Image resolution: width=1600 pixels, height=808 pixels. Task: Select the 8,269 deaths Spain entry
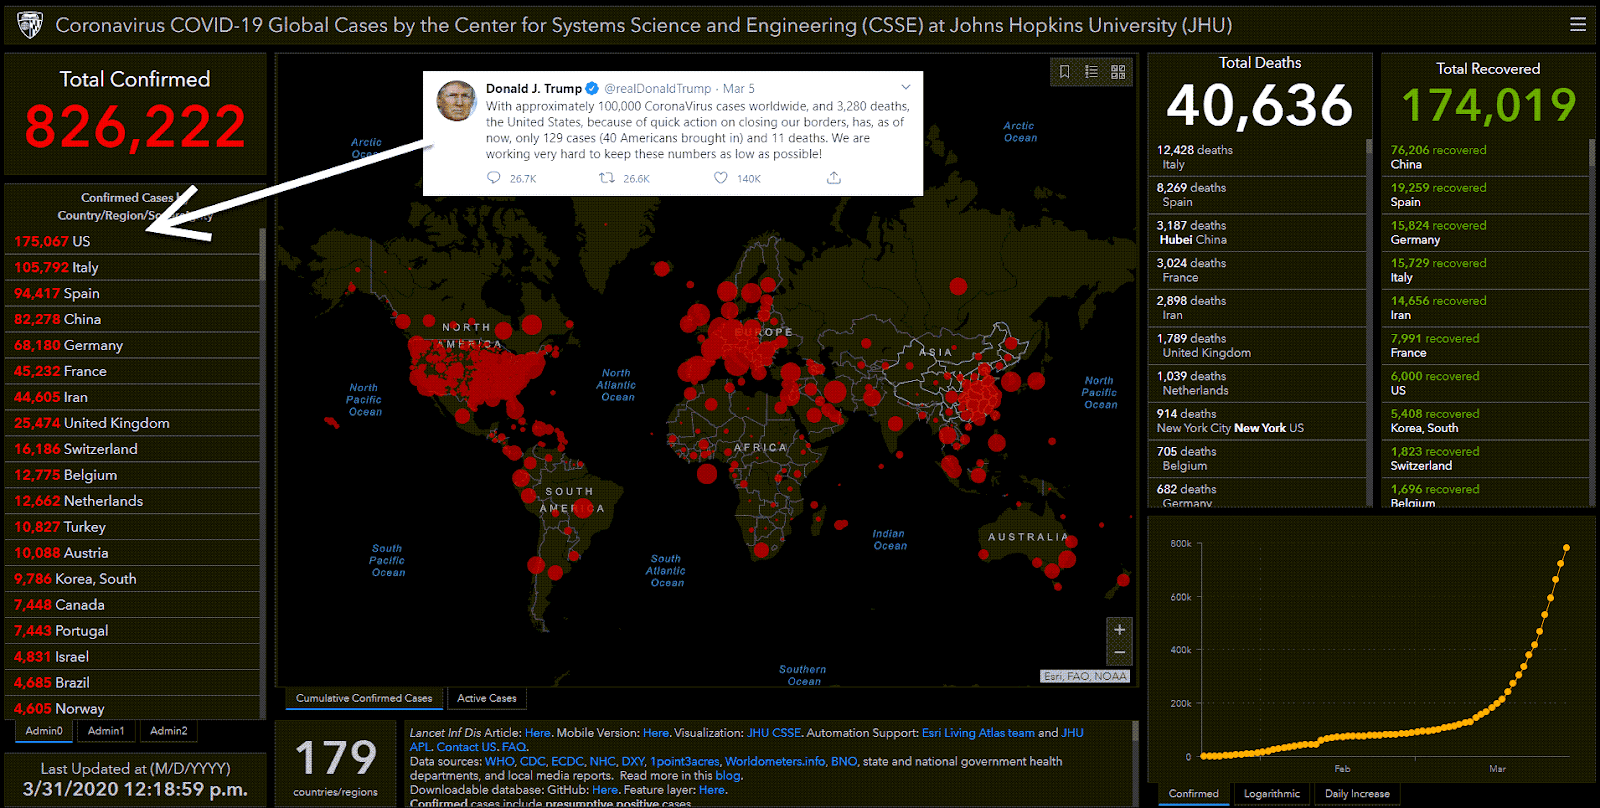click(x=1257, y=195)
